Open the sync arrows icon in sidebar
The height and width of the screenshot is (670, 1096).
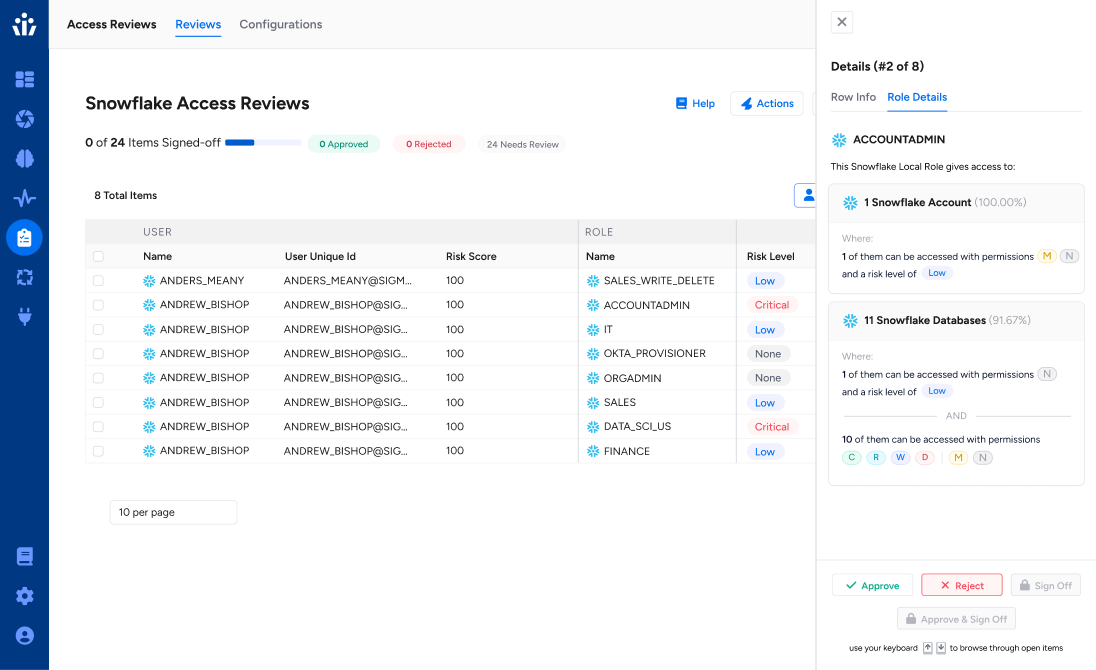24,277
